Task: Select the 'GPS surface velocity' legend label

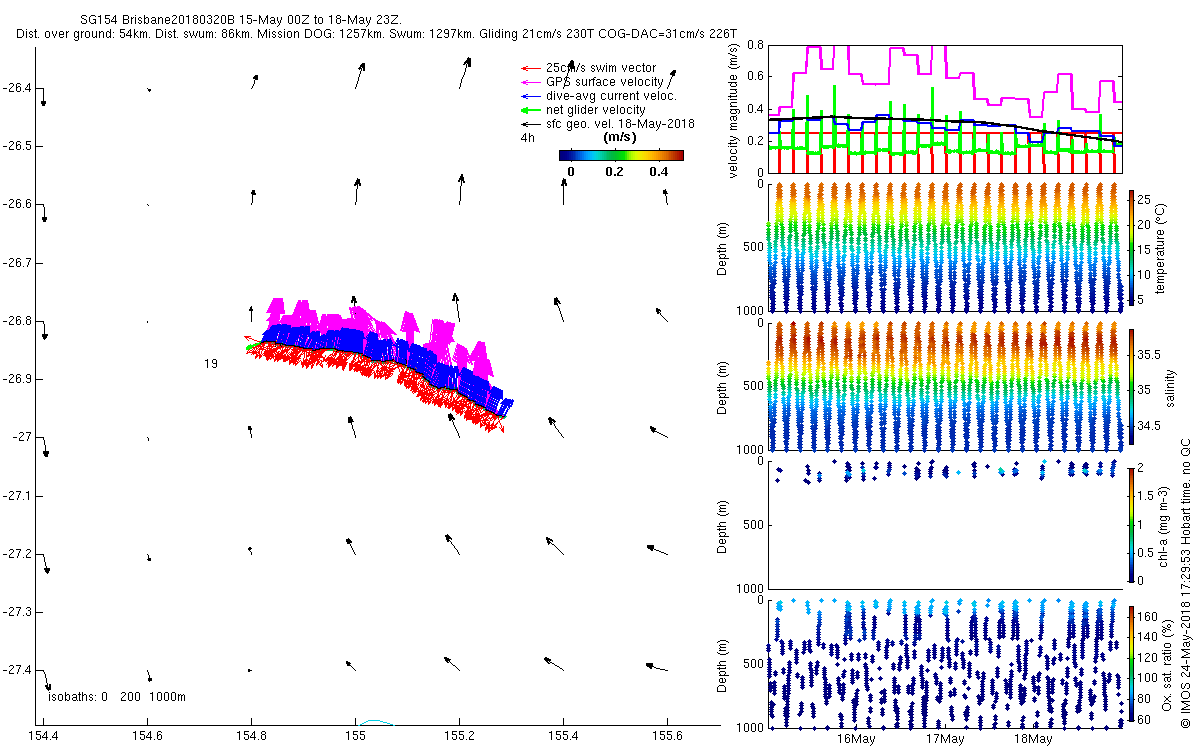Action: (x=604, y=82)
